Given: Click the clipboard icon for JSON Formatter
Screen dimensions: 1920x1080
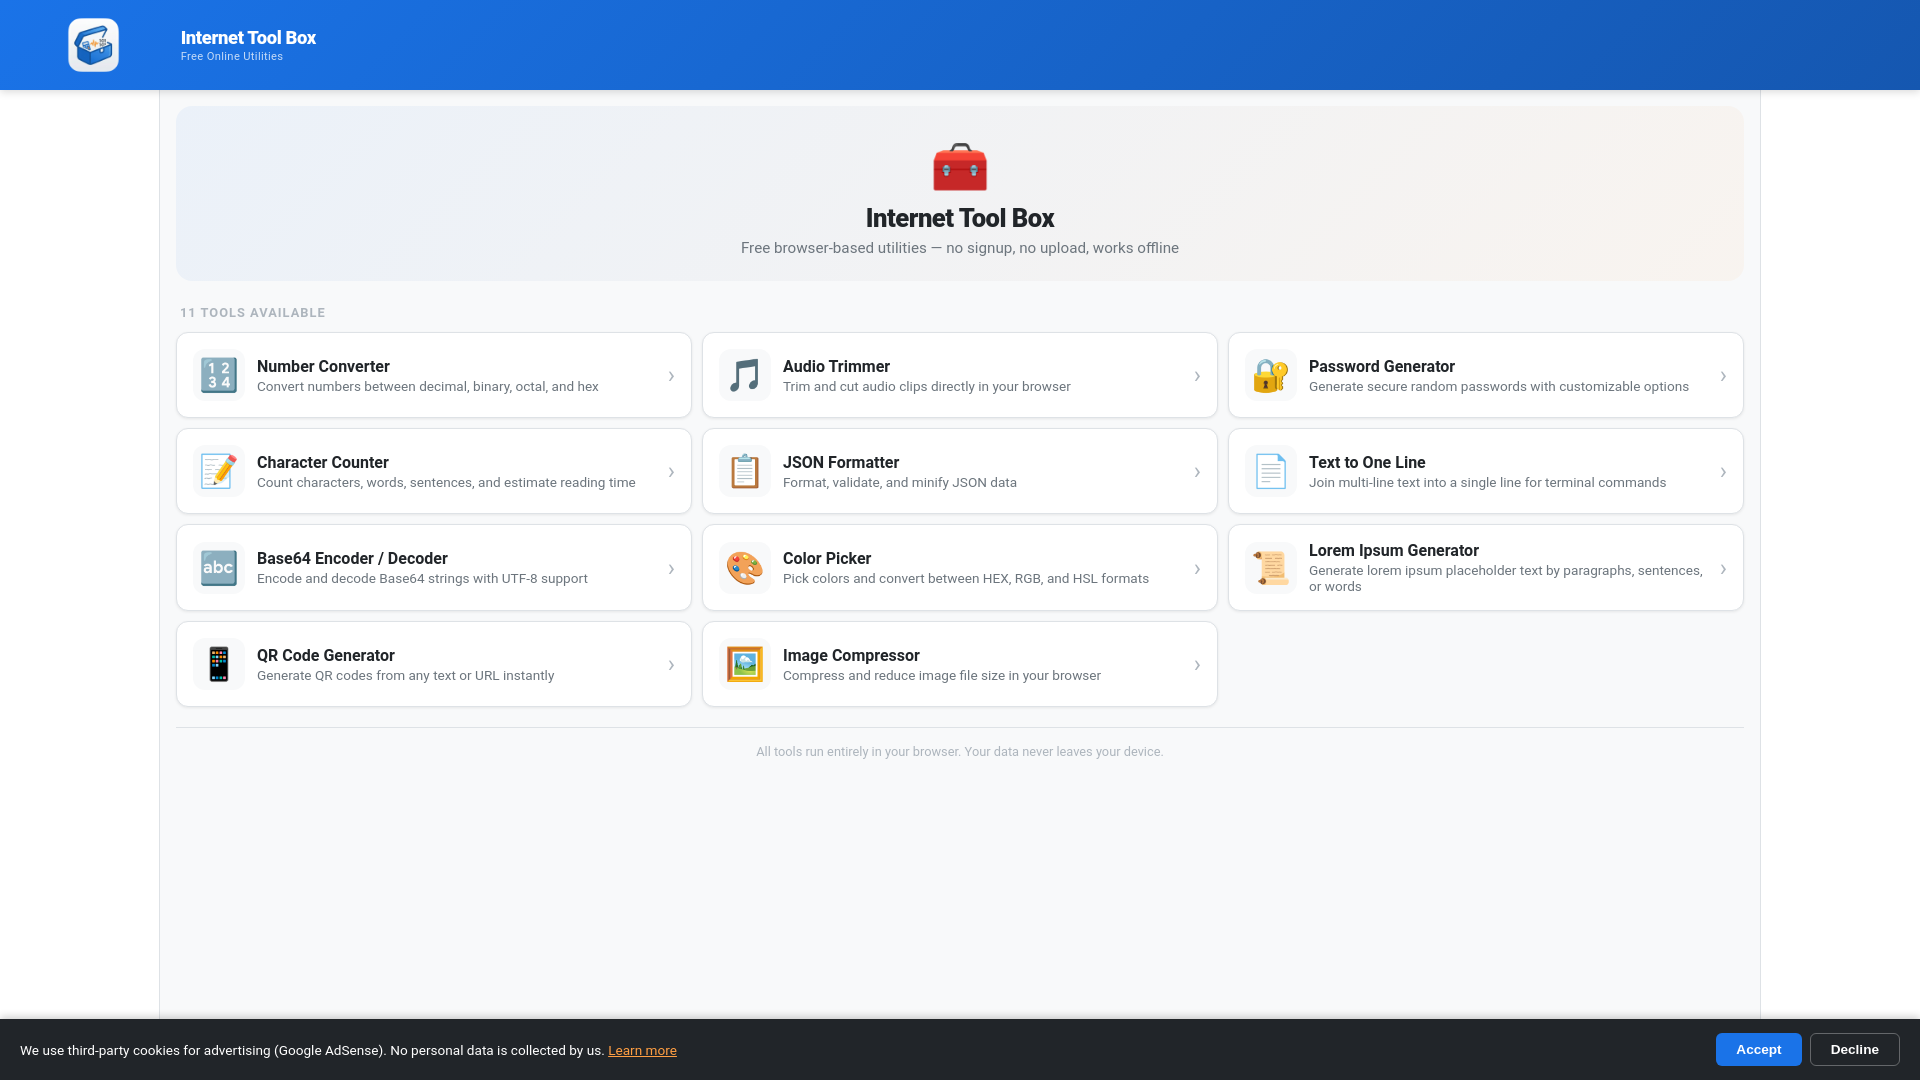Looking at the screenshot, I should 745,471.
